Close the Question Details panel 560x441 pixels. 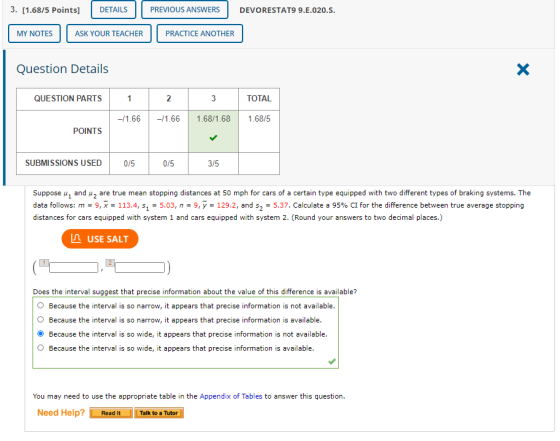522,69
